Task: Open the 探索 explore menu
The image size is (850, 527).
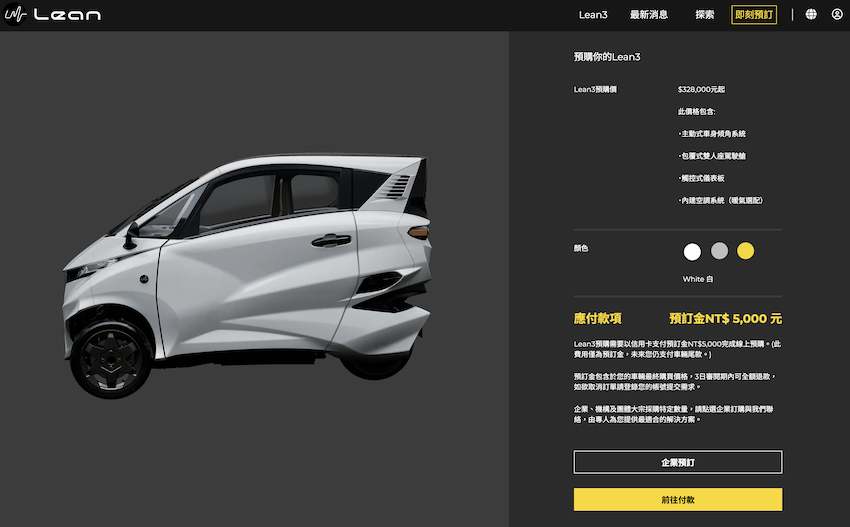Action: pyautogui.click(x=705, y=15)
